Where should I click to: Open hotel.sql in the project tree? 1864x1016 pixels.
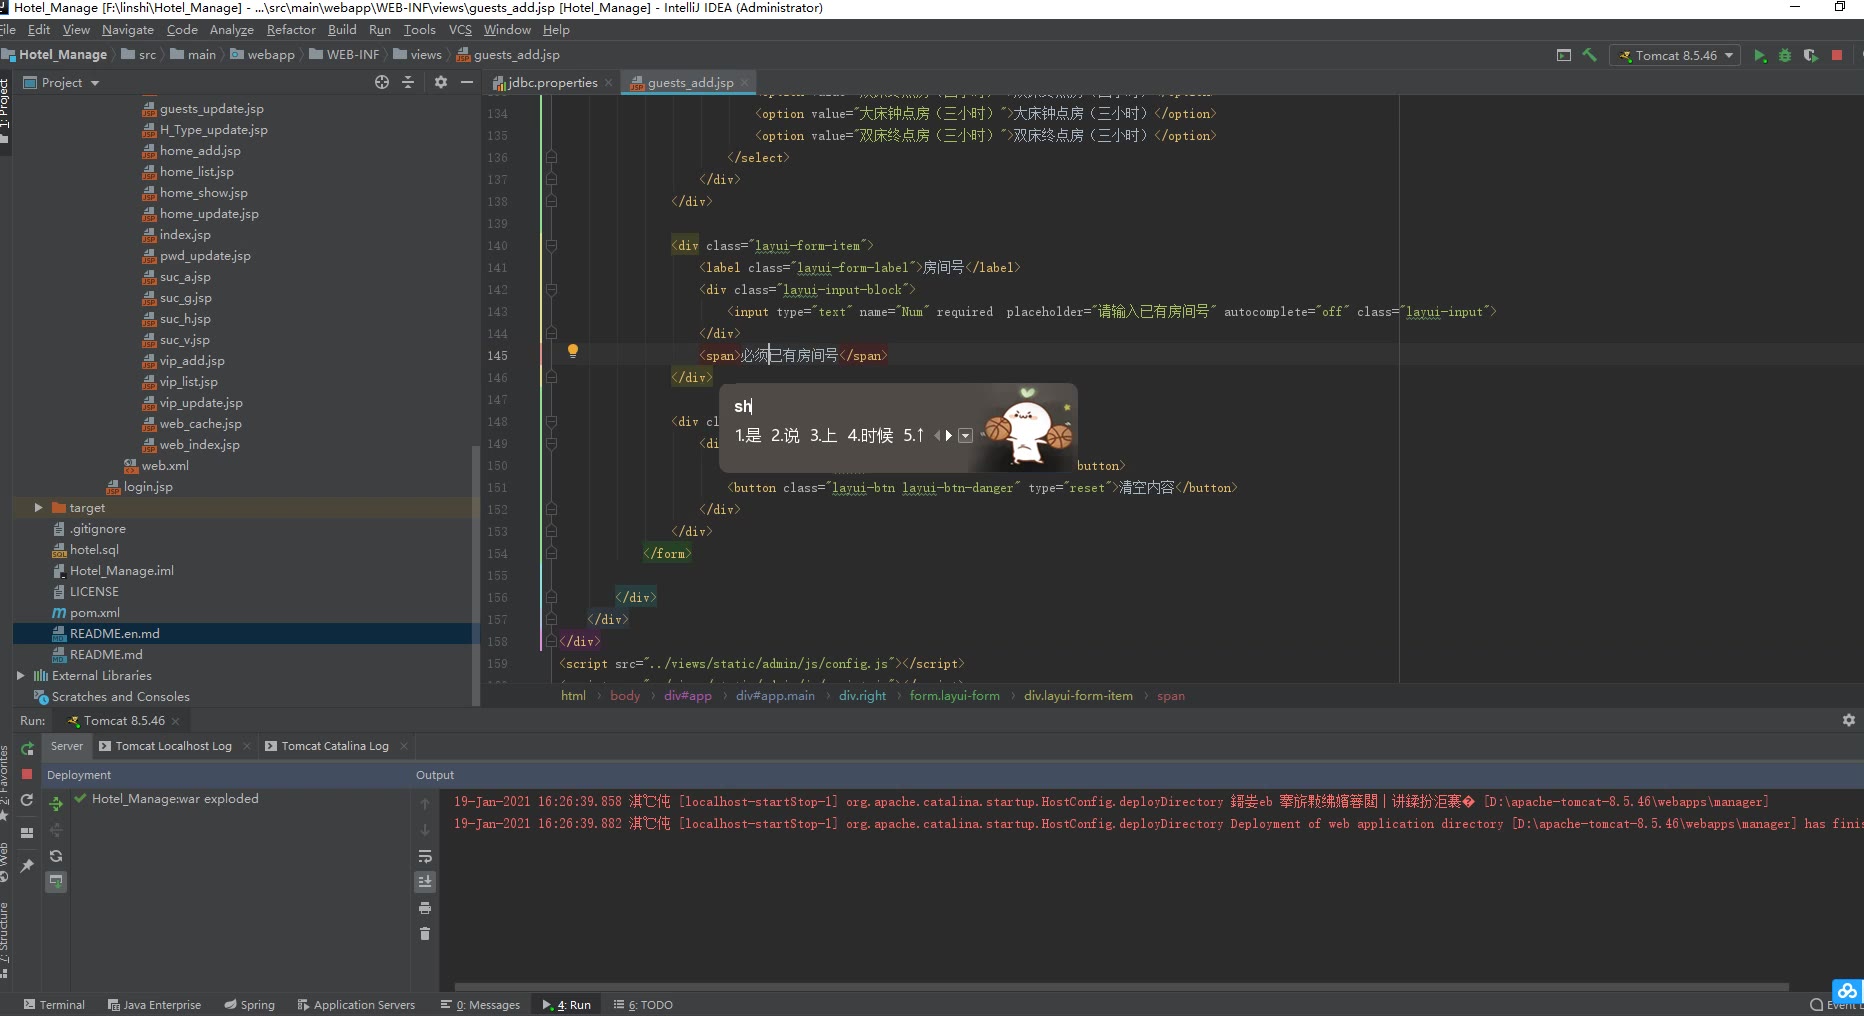point(94,550)
